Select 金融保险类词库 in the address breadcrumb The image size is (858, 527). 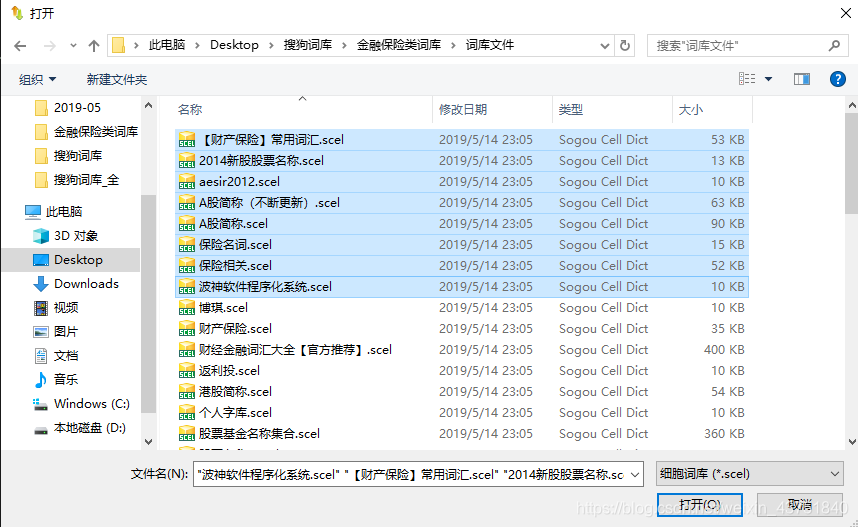pyautogui.click(x=399, y=45)
